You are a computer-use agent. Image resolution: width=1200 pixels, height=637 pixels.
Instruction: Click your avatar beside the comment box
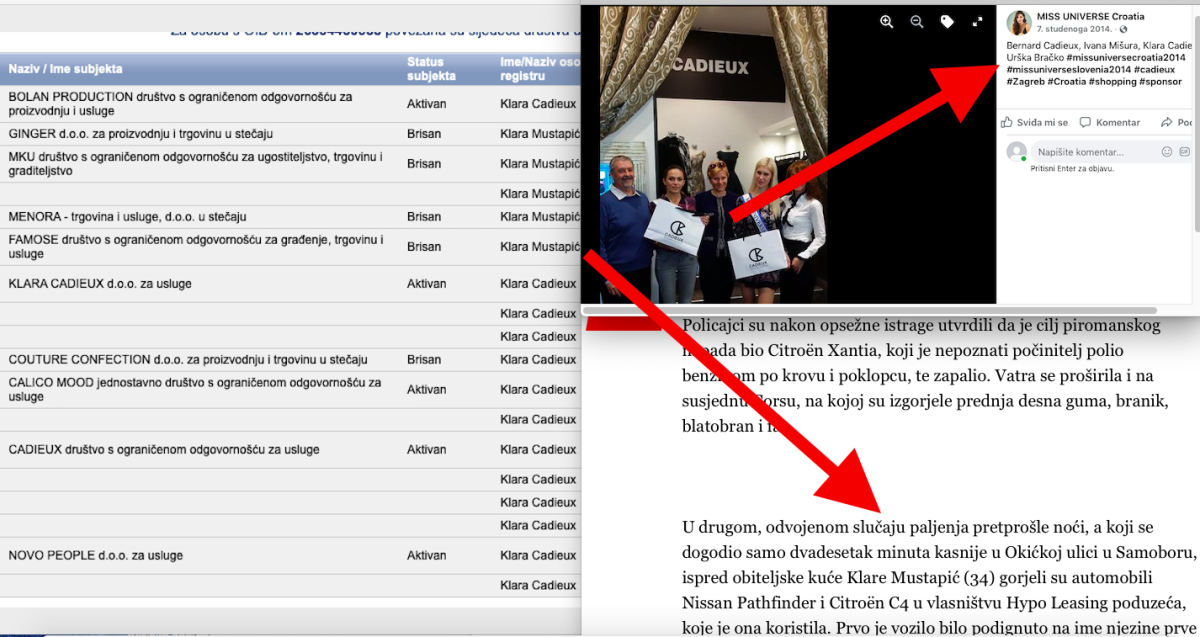pyautogui.click(x=1017, y=152)
